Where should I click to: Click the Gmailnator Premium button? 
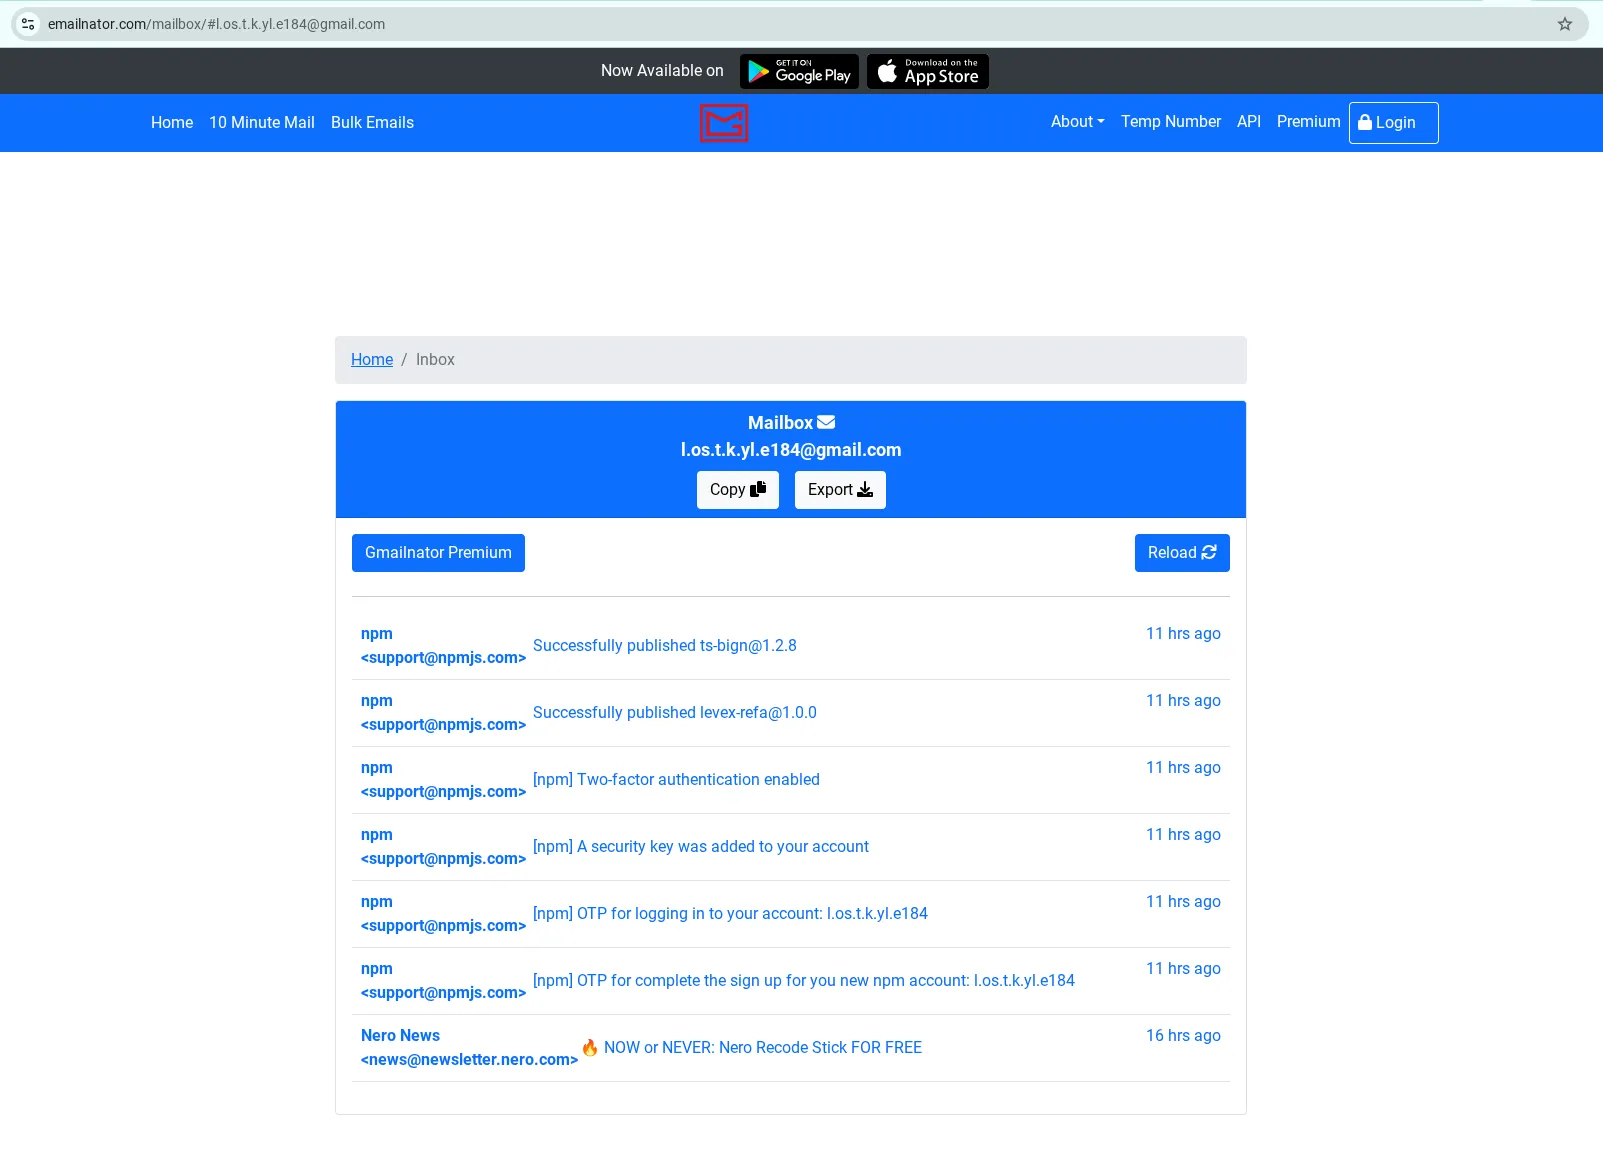(x=438, y=552)
